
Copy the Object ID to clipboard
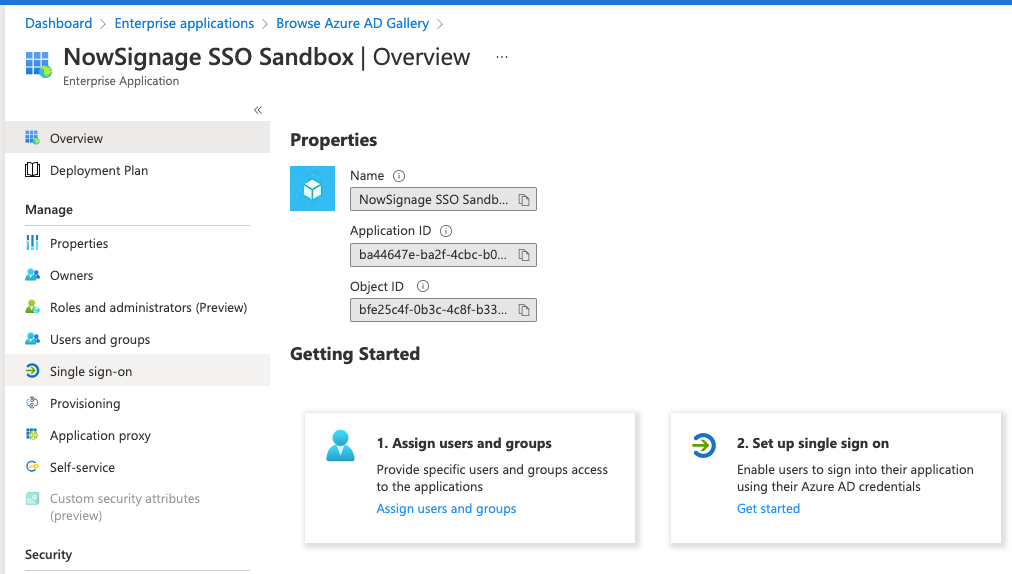pyautogui.click(x=524, y=310)
